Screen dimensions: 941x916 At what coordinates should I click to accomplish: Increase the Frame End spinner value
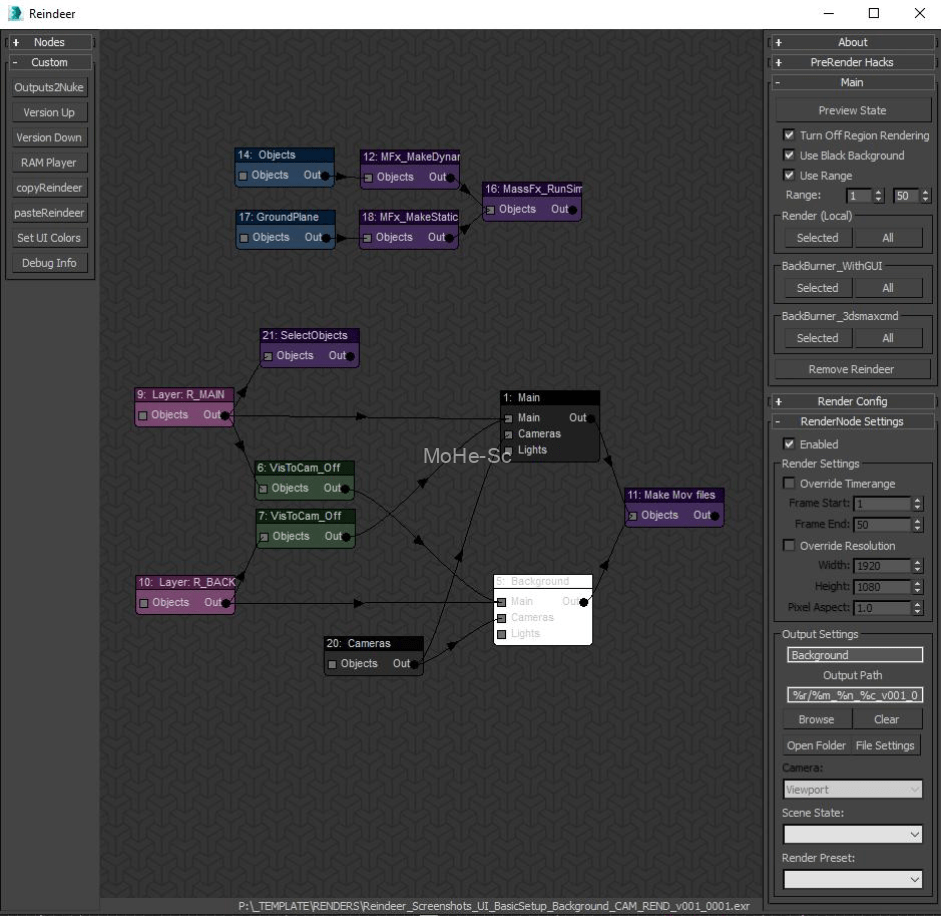click(918, 521)
